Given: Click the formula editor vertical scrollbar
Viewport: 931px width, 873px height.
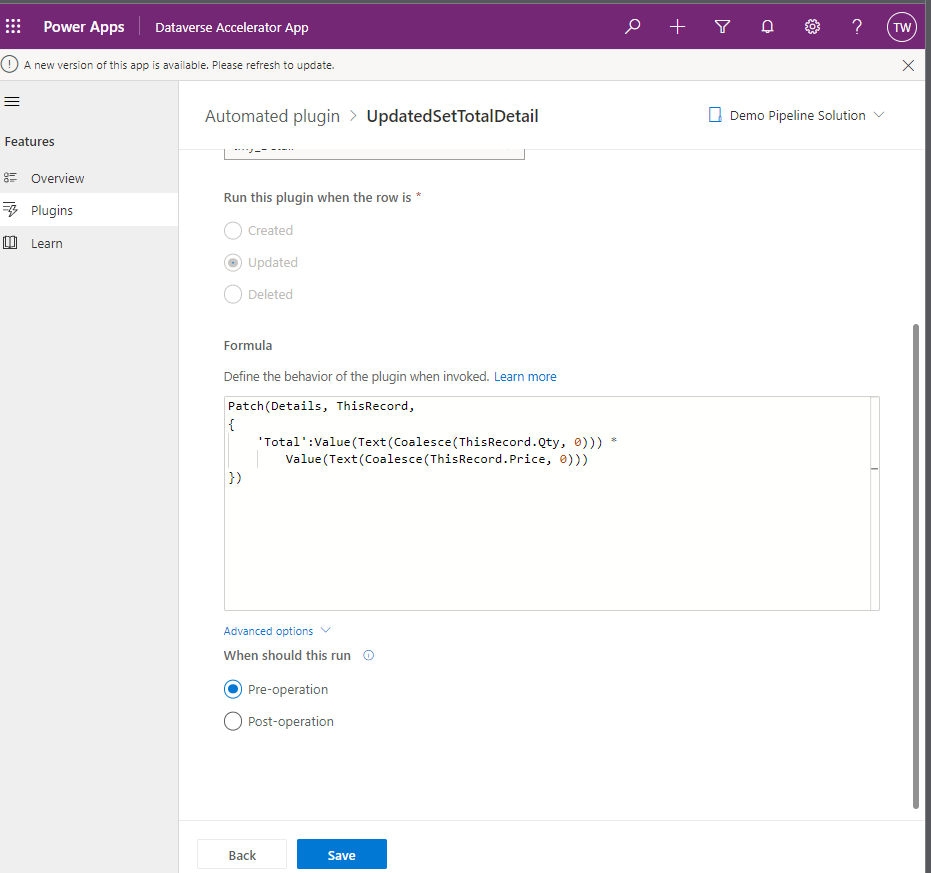Looking at the screenshot, I should pyautogui.click(x=875, y=504).
